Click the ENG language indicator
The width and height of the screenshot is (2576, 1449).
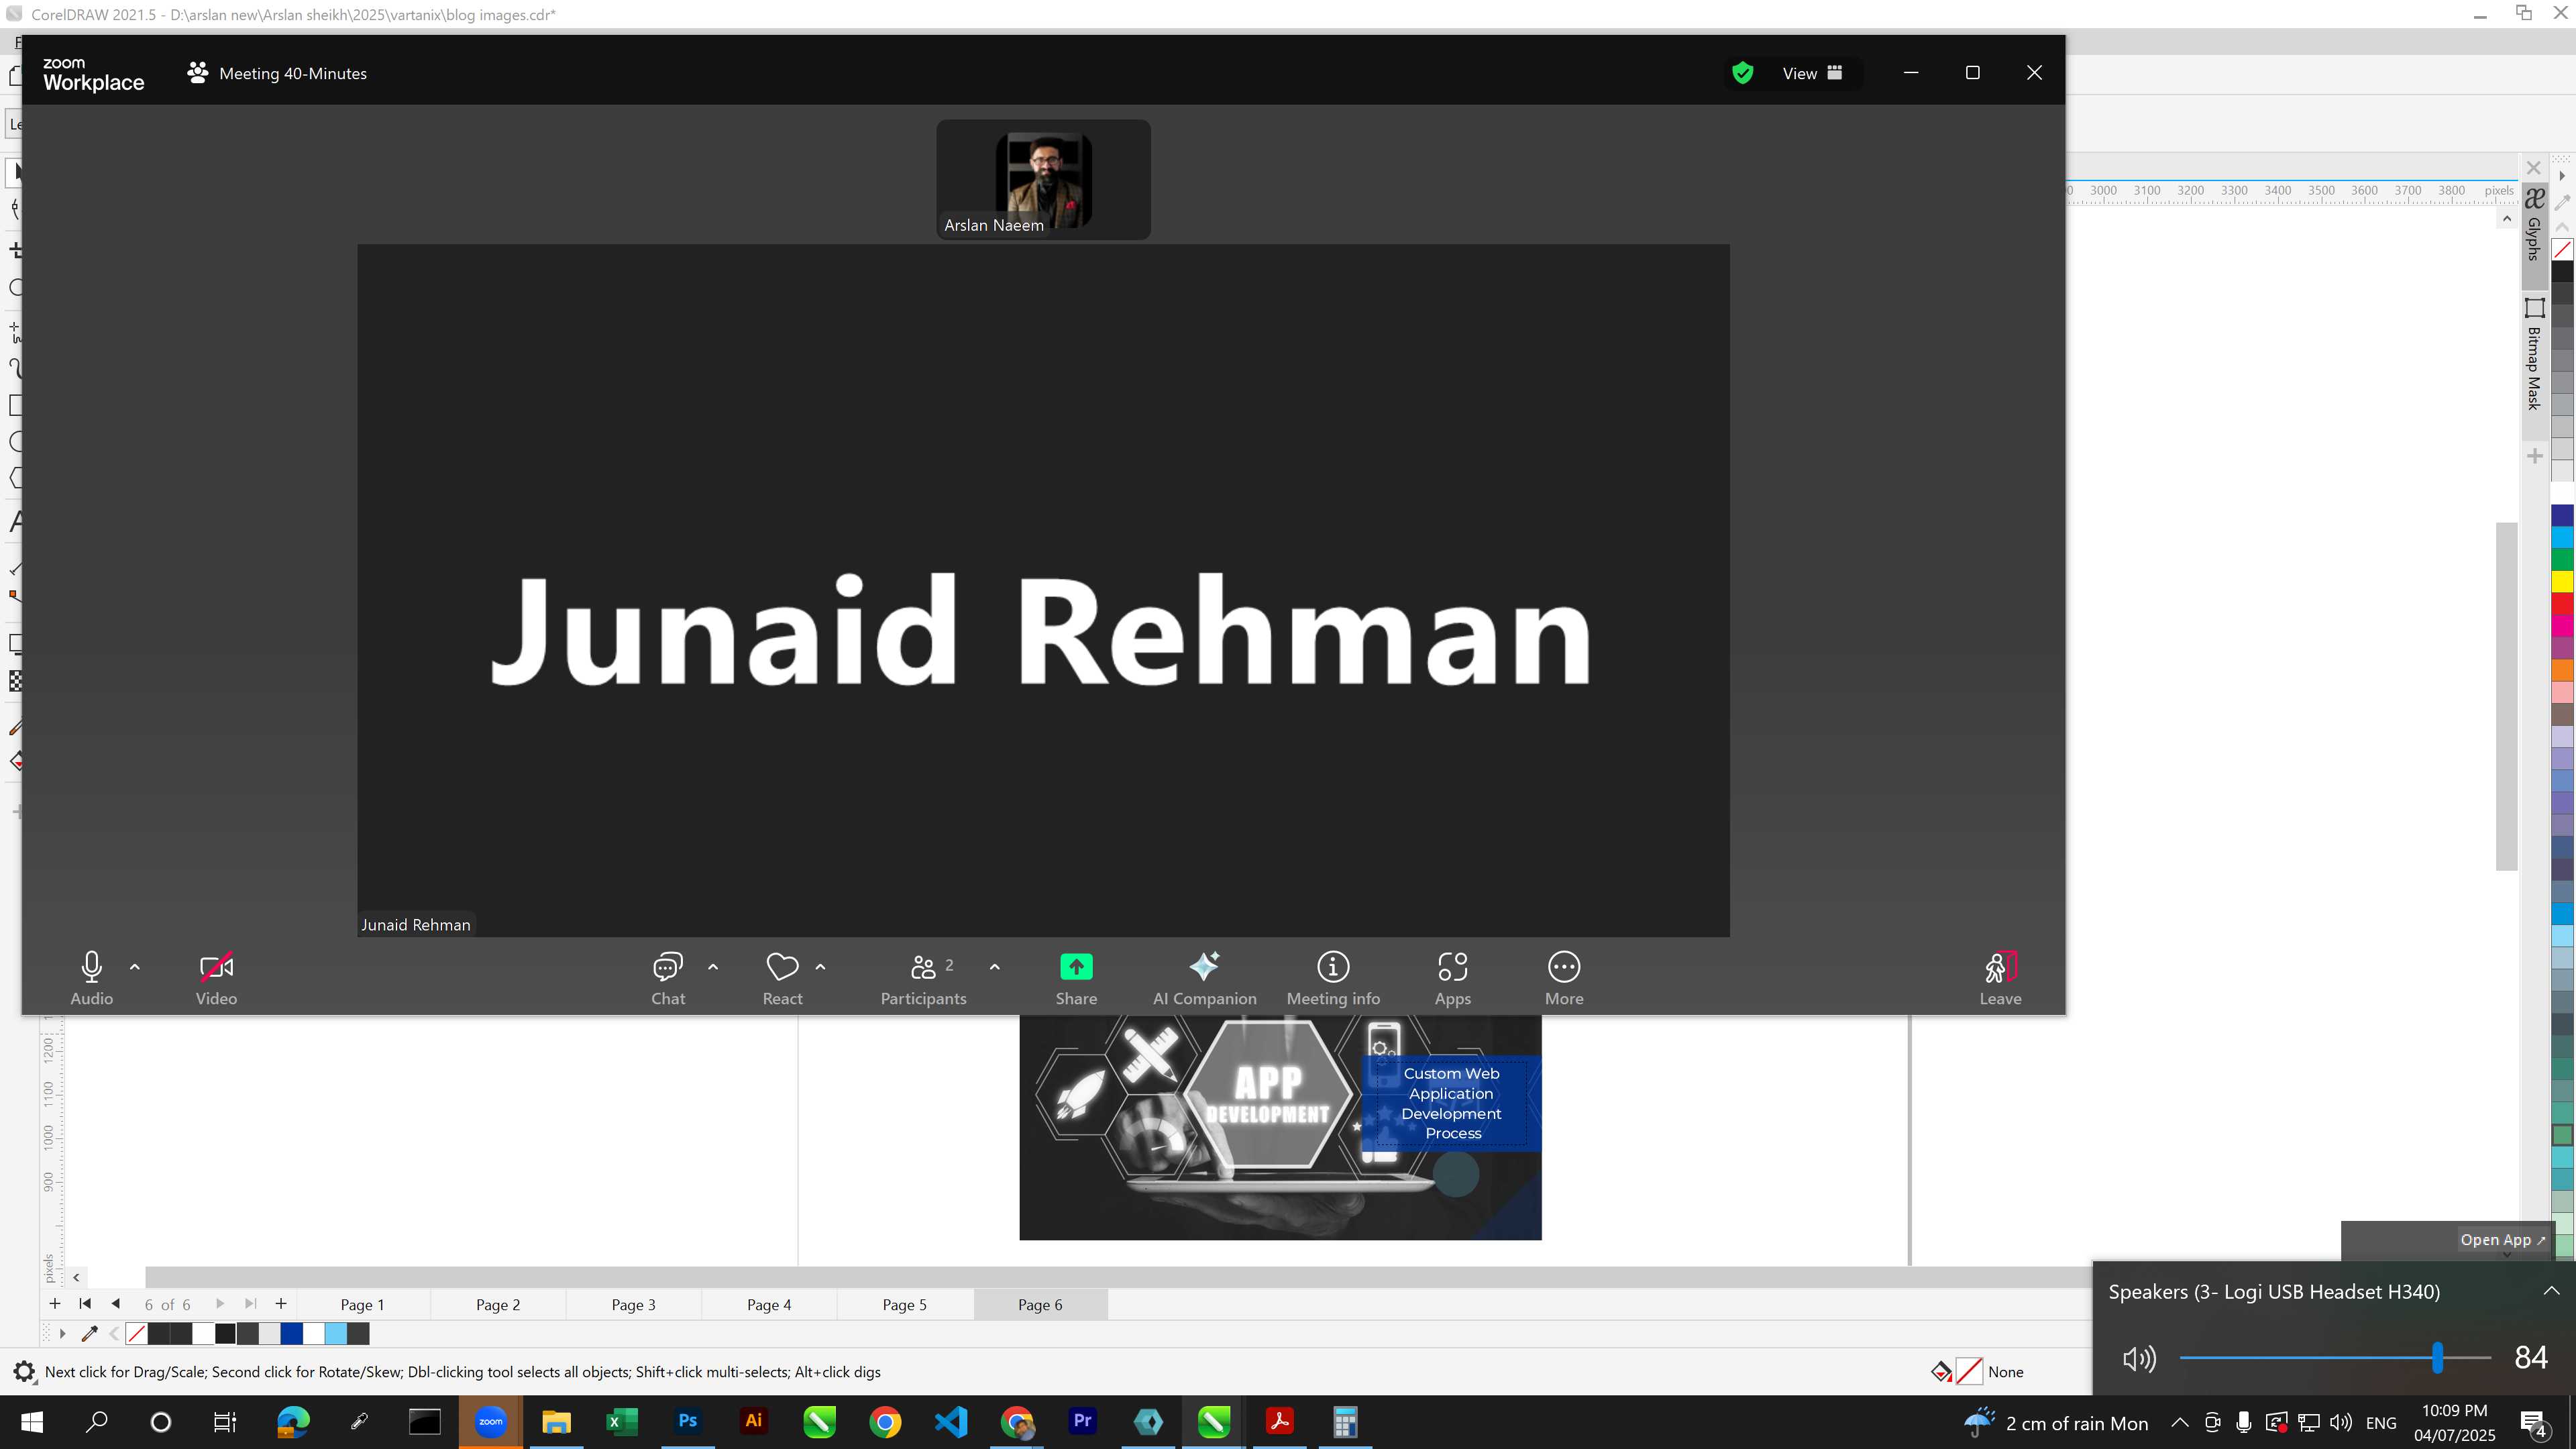[2381, 1422]
